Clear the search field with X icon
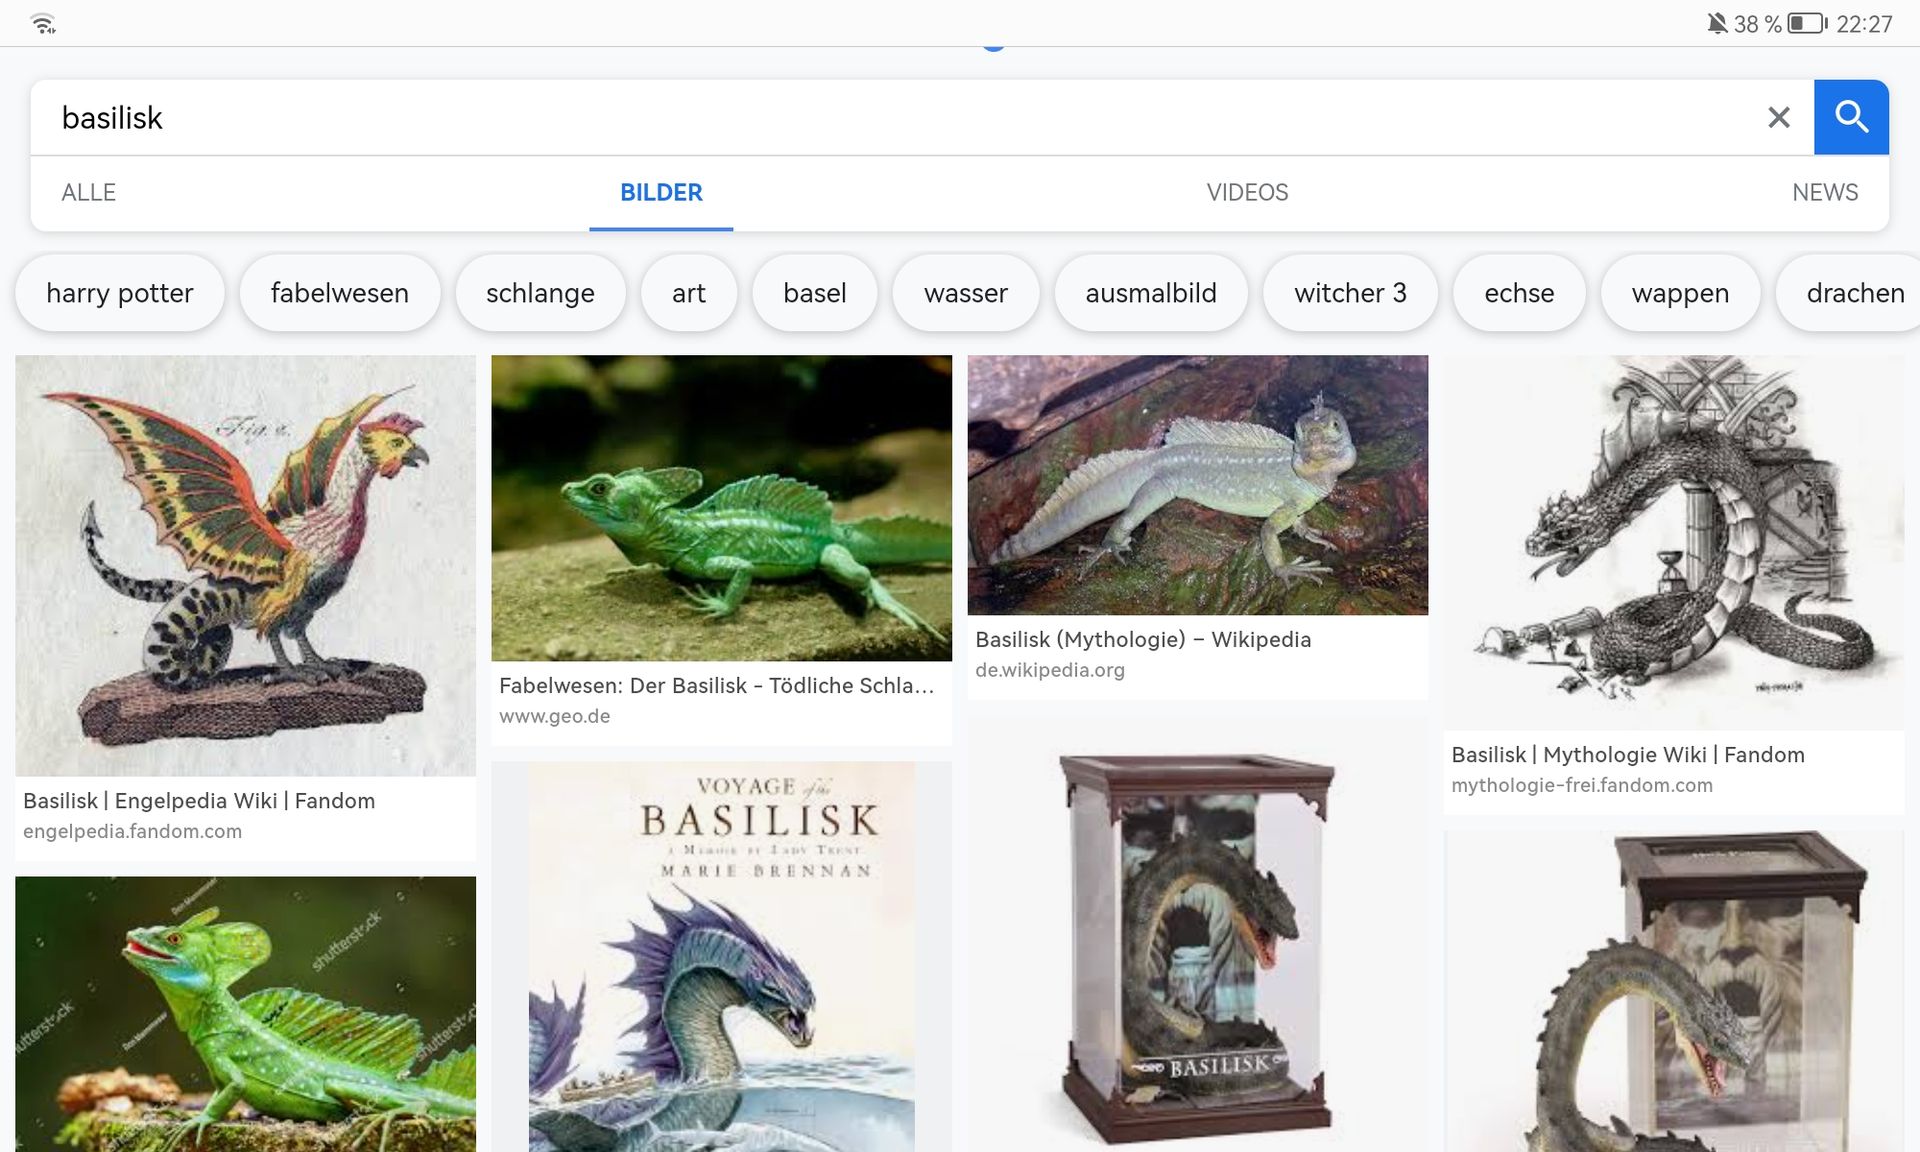Screen dimensions: 1920x1152 click(1778, 117)
